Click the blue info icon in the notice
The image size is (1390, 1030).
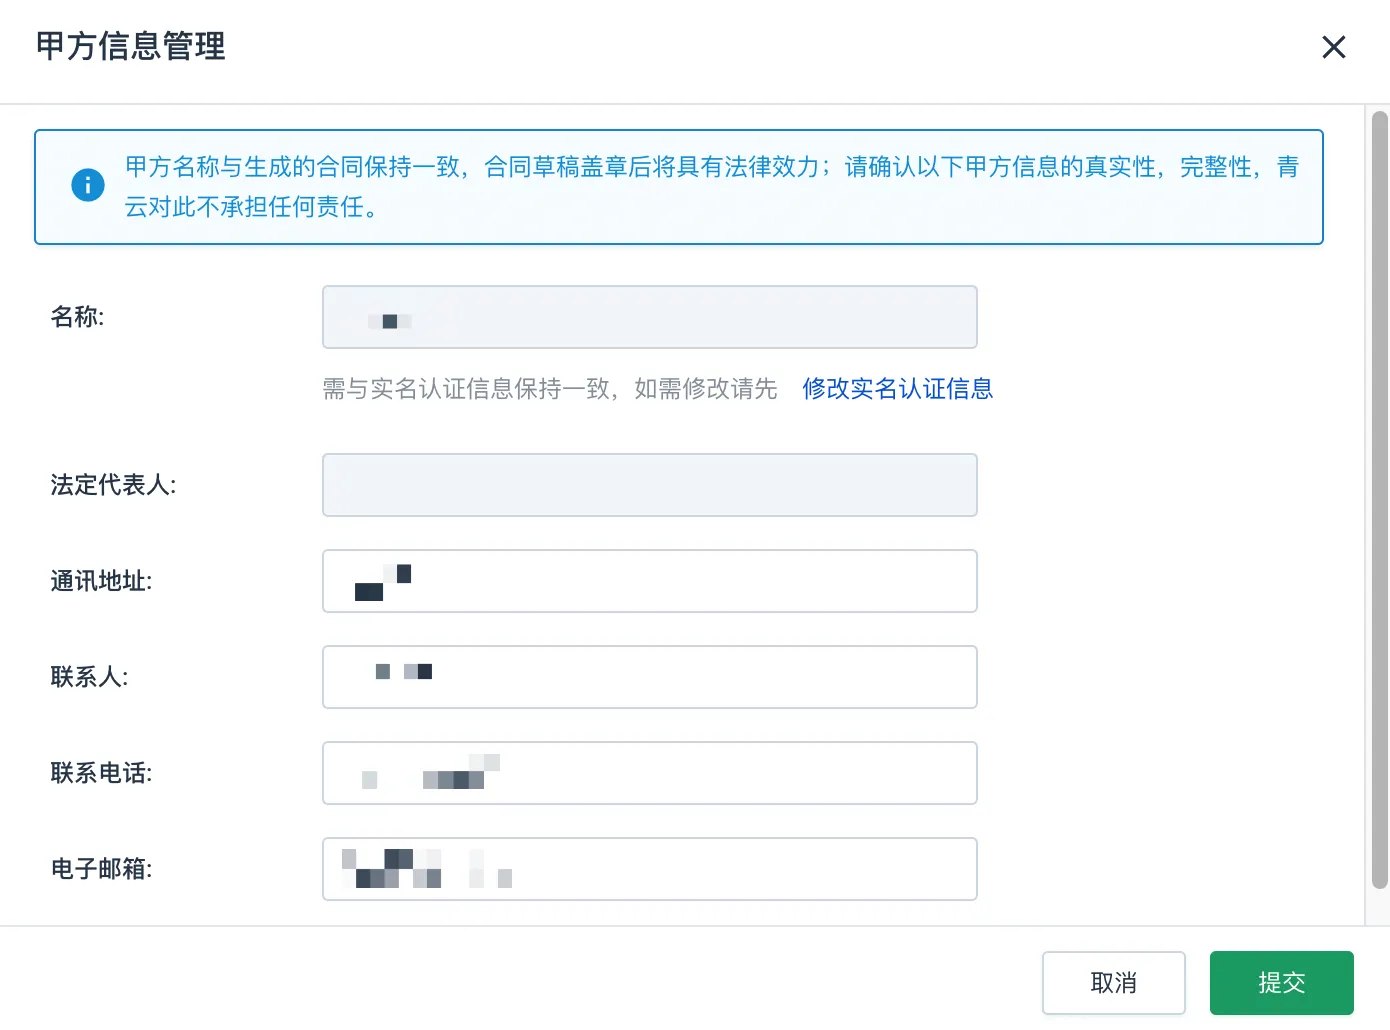point(88,185)
